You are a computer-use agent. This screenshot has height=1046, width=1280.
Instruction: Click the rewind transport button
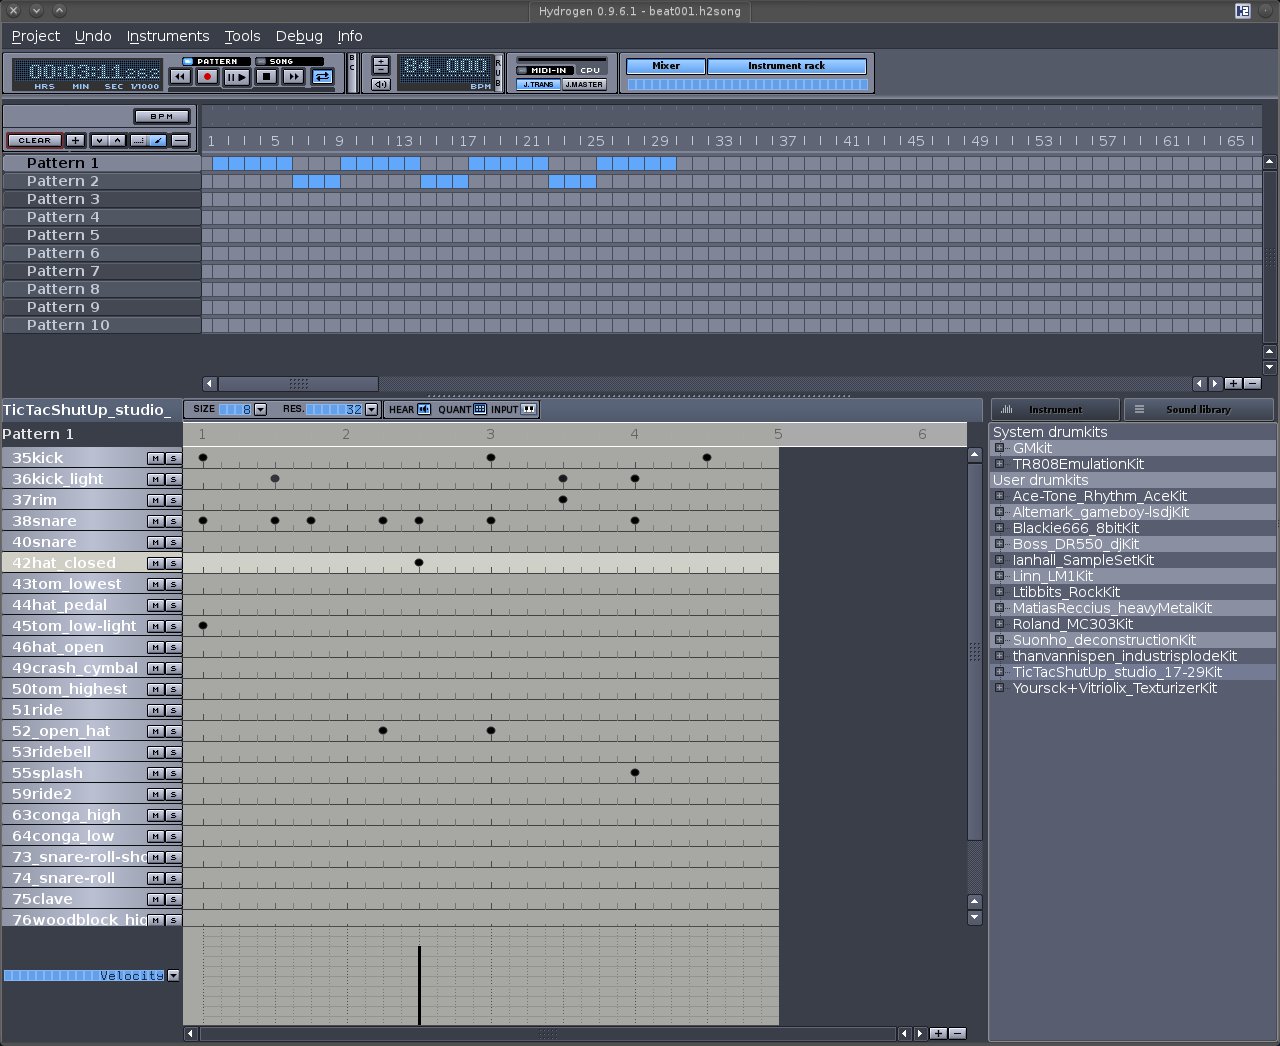coord(180,77)
